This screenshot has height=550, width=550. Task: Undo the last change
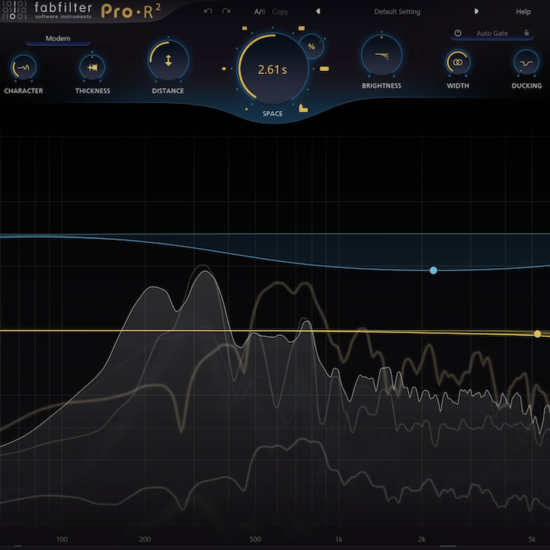click(x=208, y=11)
